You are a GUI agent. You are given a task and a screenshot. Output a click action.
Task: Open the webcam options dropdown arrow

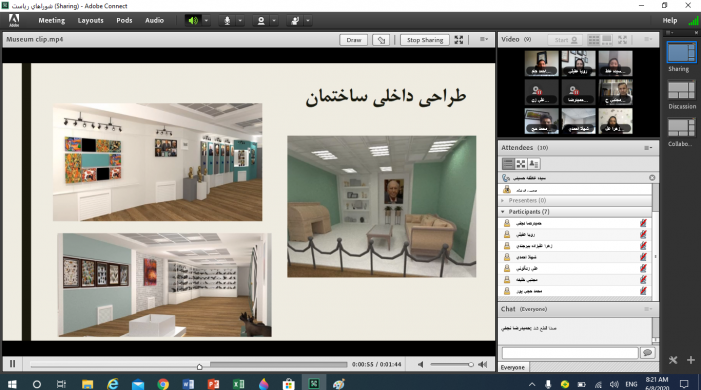coord(274,21)
